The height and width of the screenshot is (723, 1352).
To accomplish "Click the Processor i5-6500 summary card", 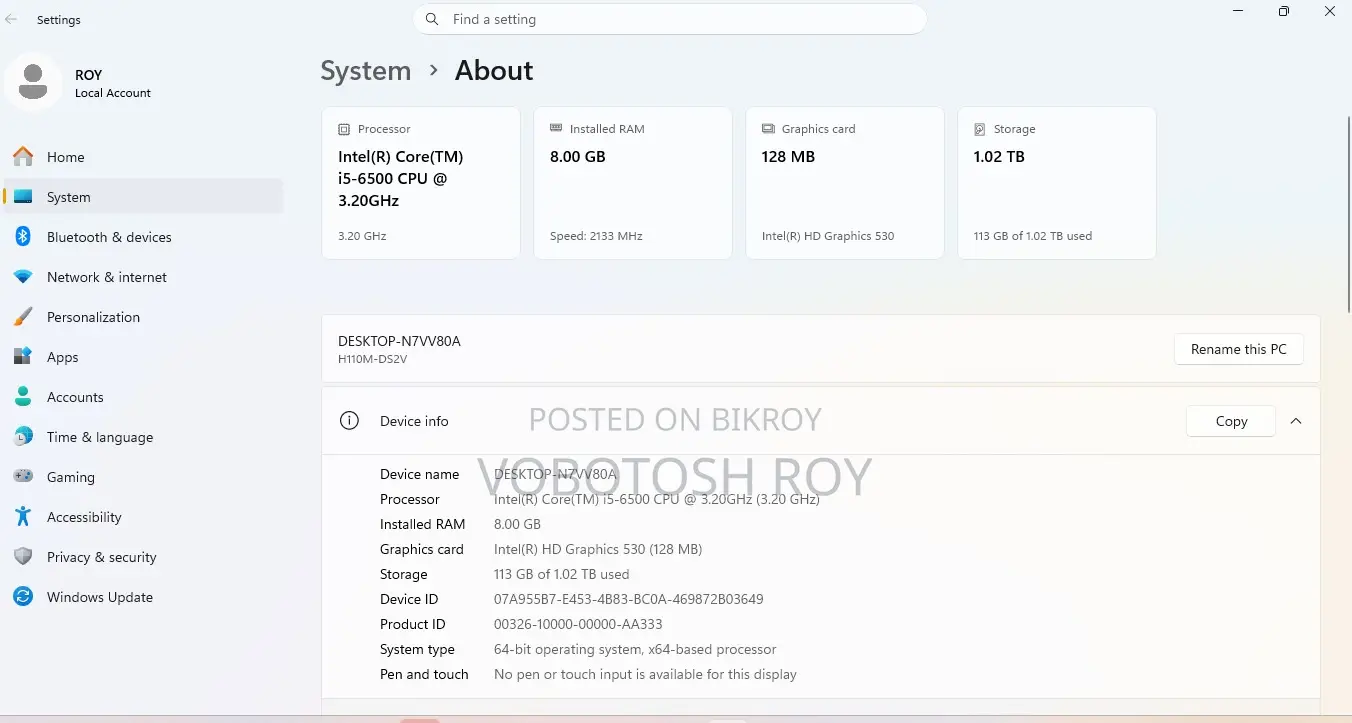I will click(x=421, y=183).
